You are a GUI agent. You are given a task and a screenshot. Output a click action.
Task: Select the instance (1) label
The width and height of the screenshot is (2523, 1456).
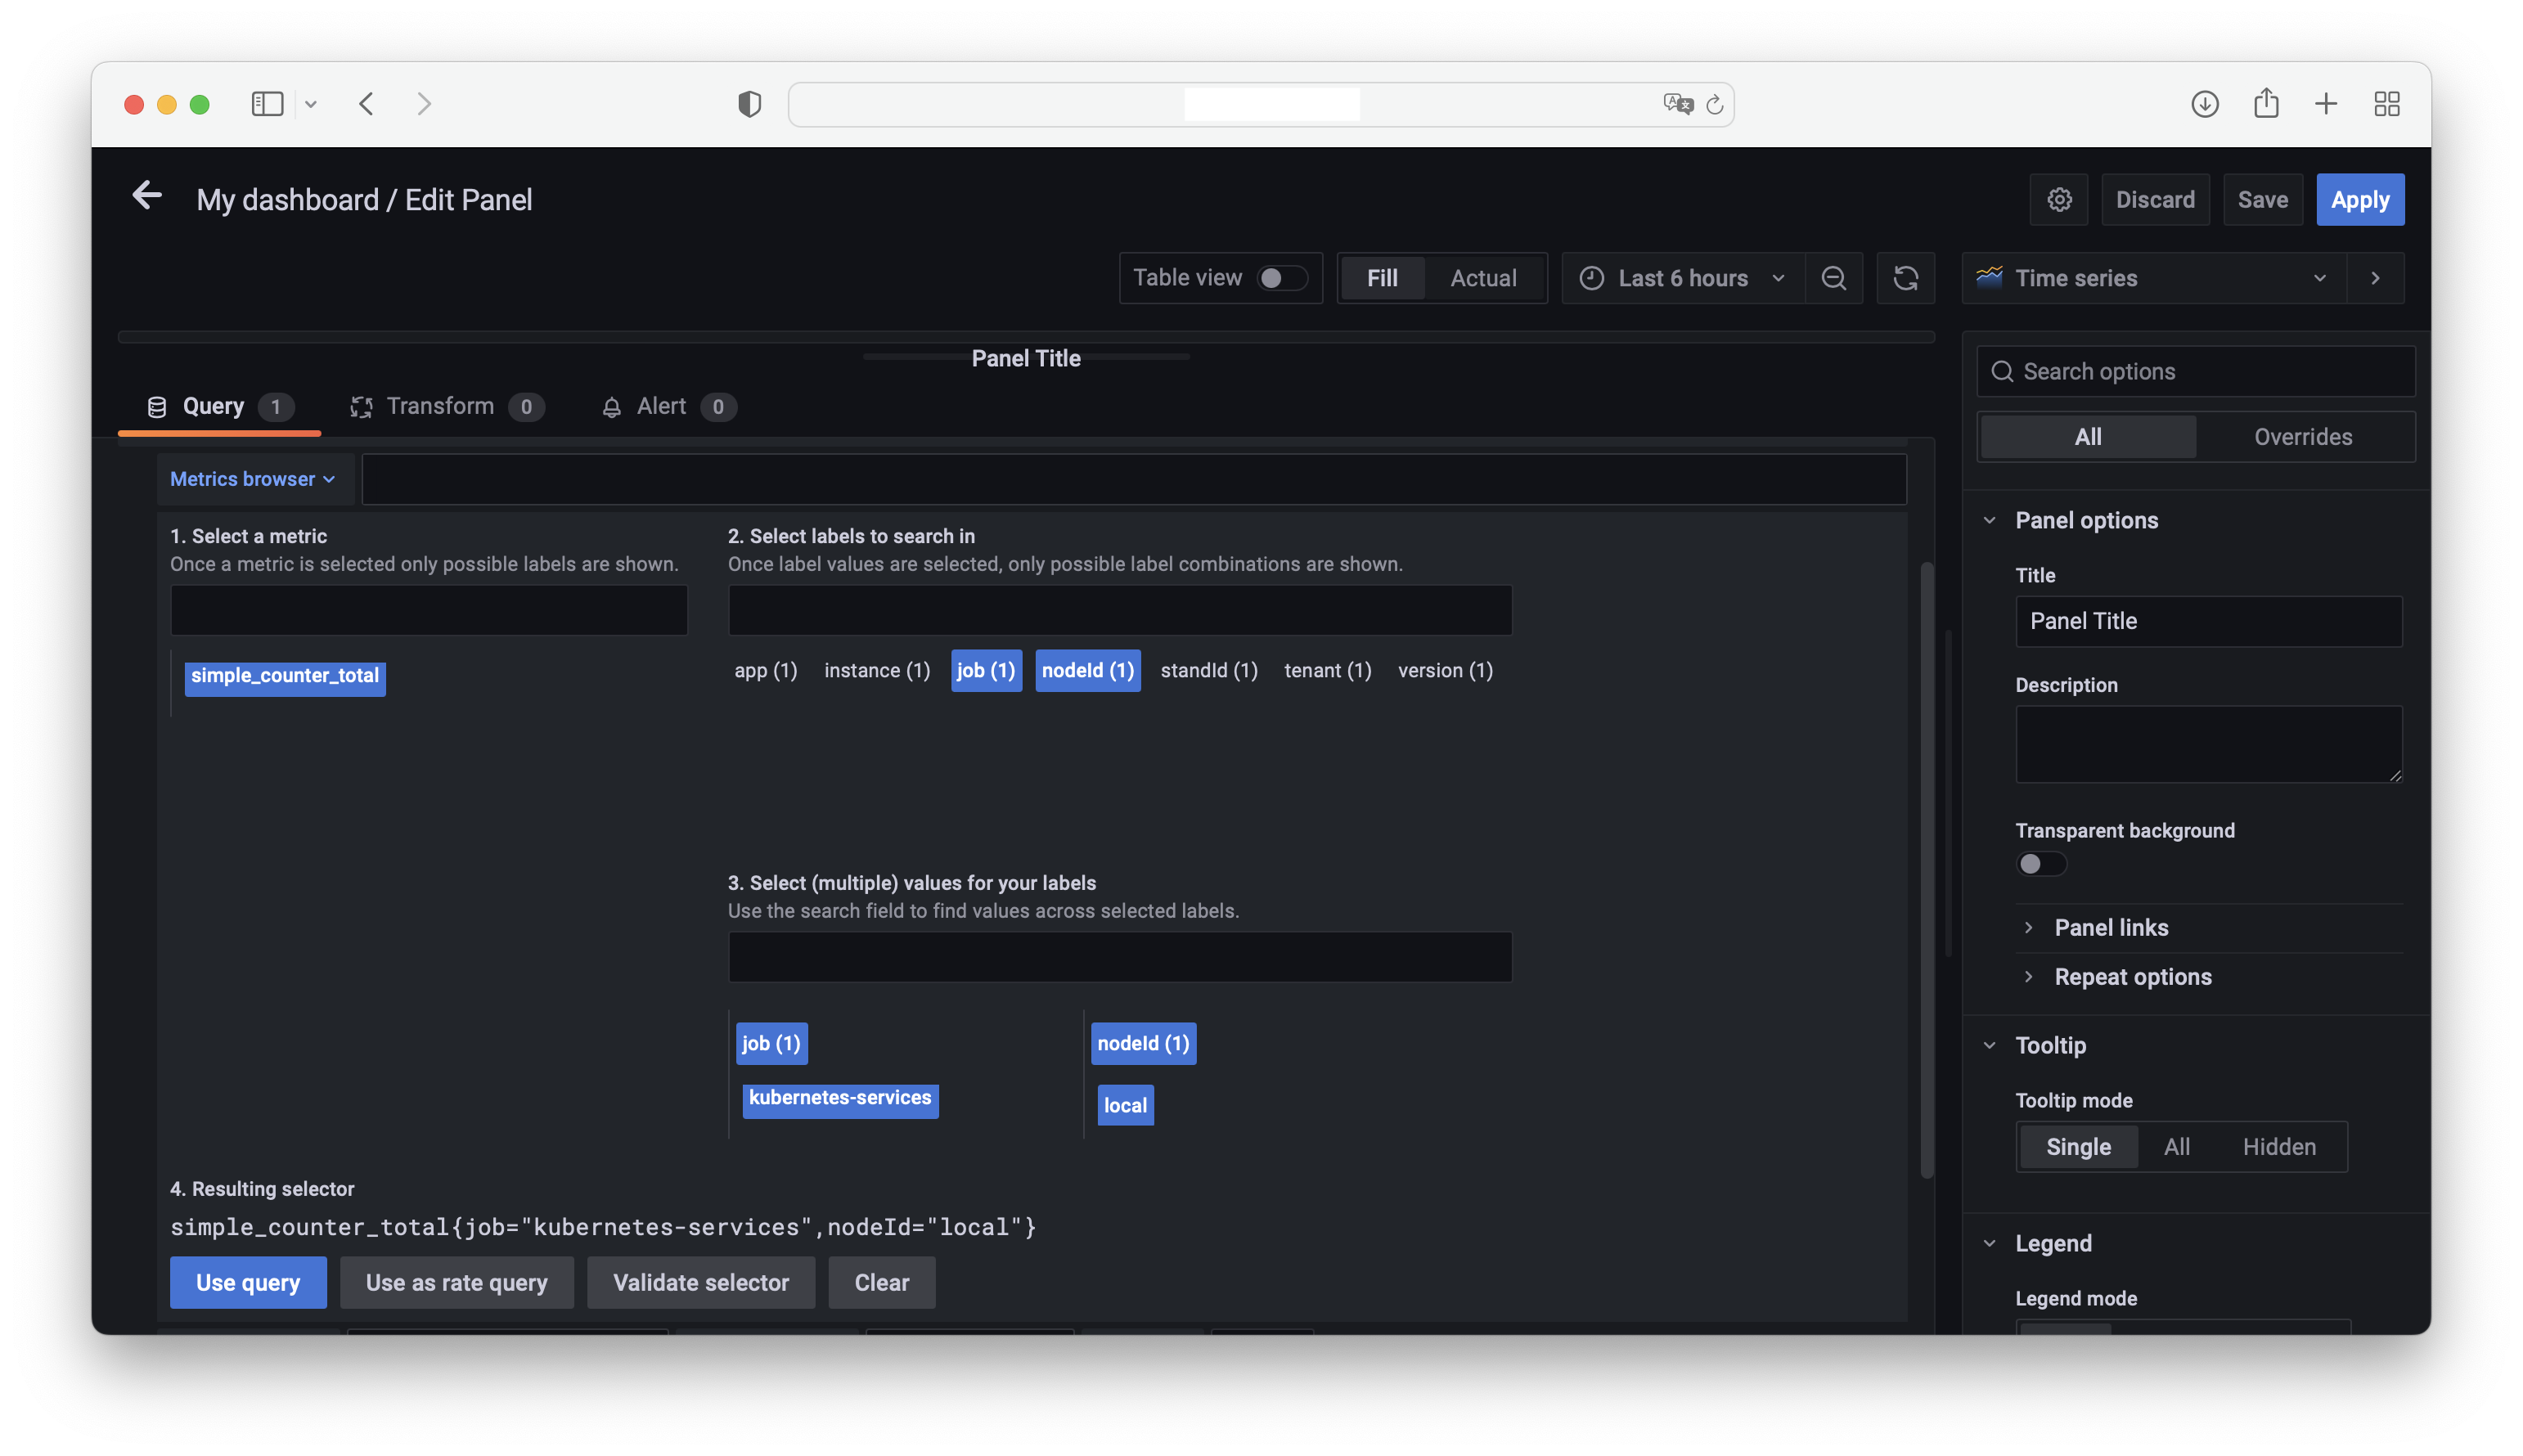coord(877,670)
